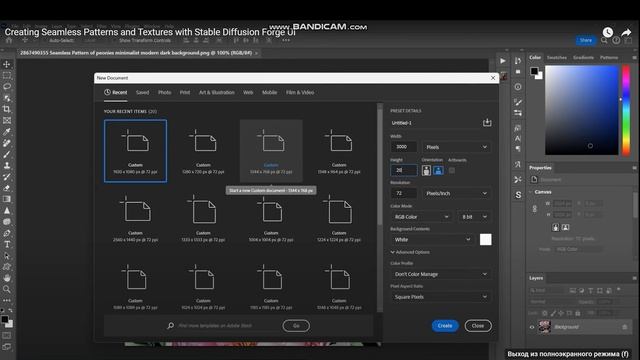The width and height of the screenshot is (640, 360).
Task: Click the Width input field
Action: click(404, 147)
